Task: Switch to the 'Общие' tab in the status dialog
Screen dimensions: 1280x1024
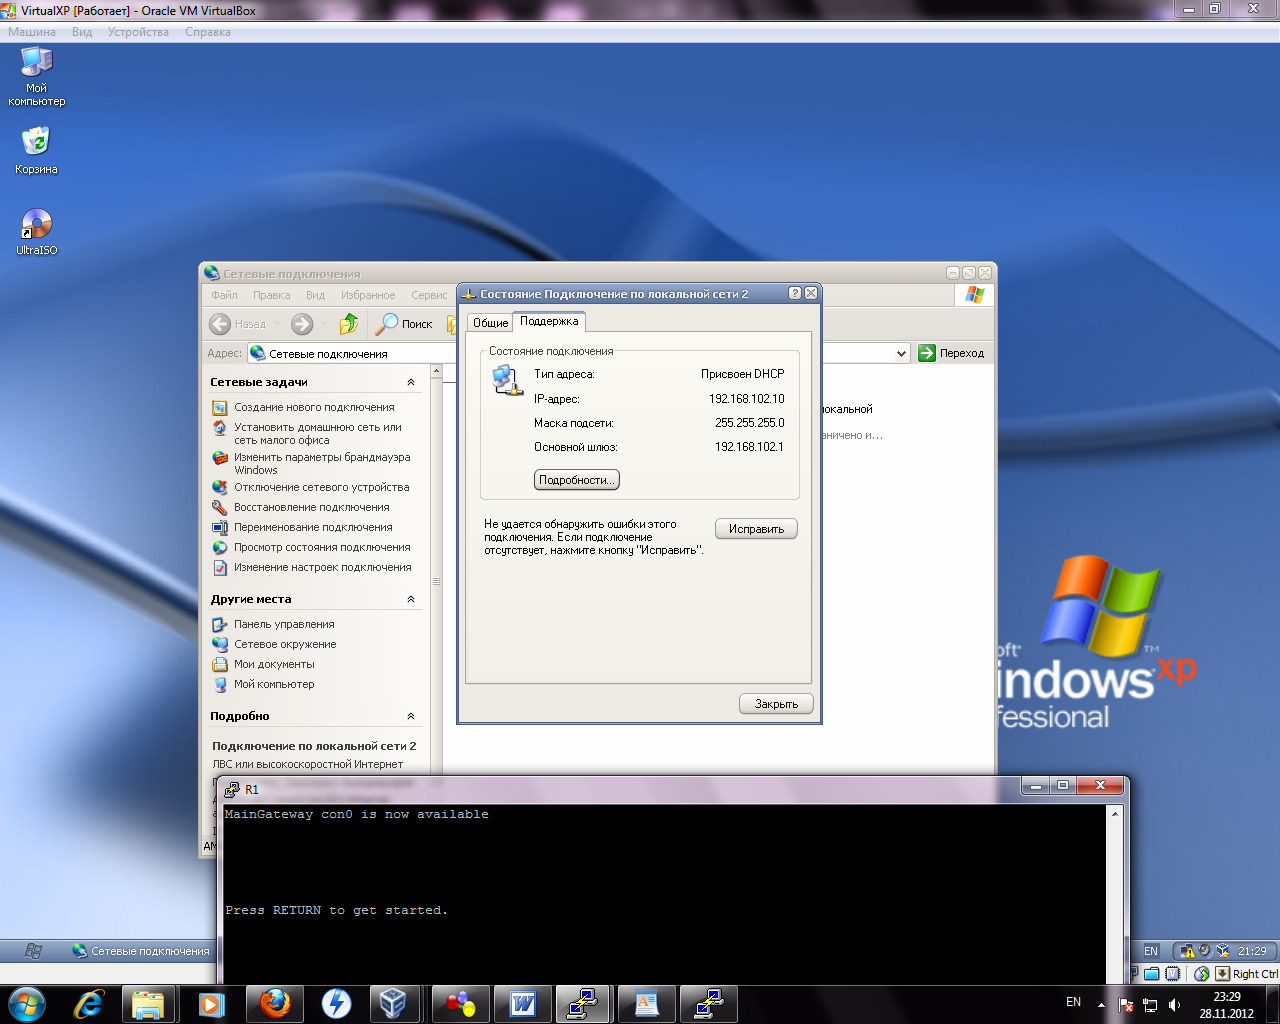Action: tap(490, 322)
